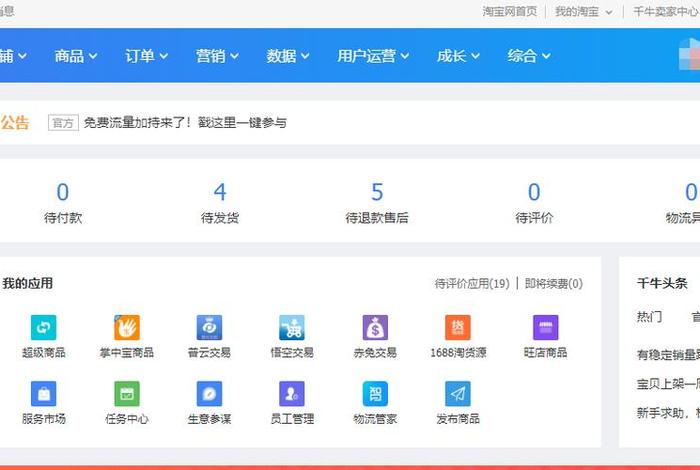Open the 掌中宝商品 hand icon
The height and width of the screenshot is (470, 700).
pos(127,328)
